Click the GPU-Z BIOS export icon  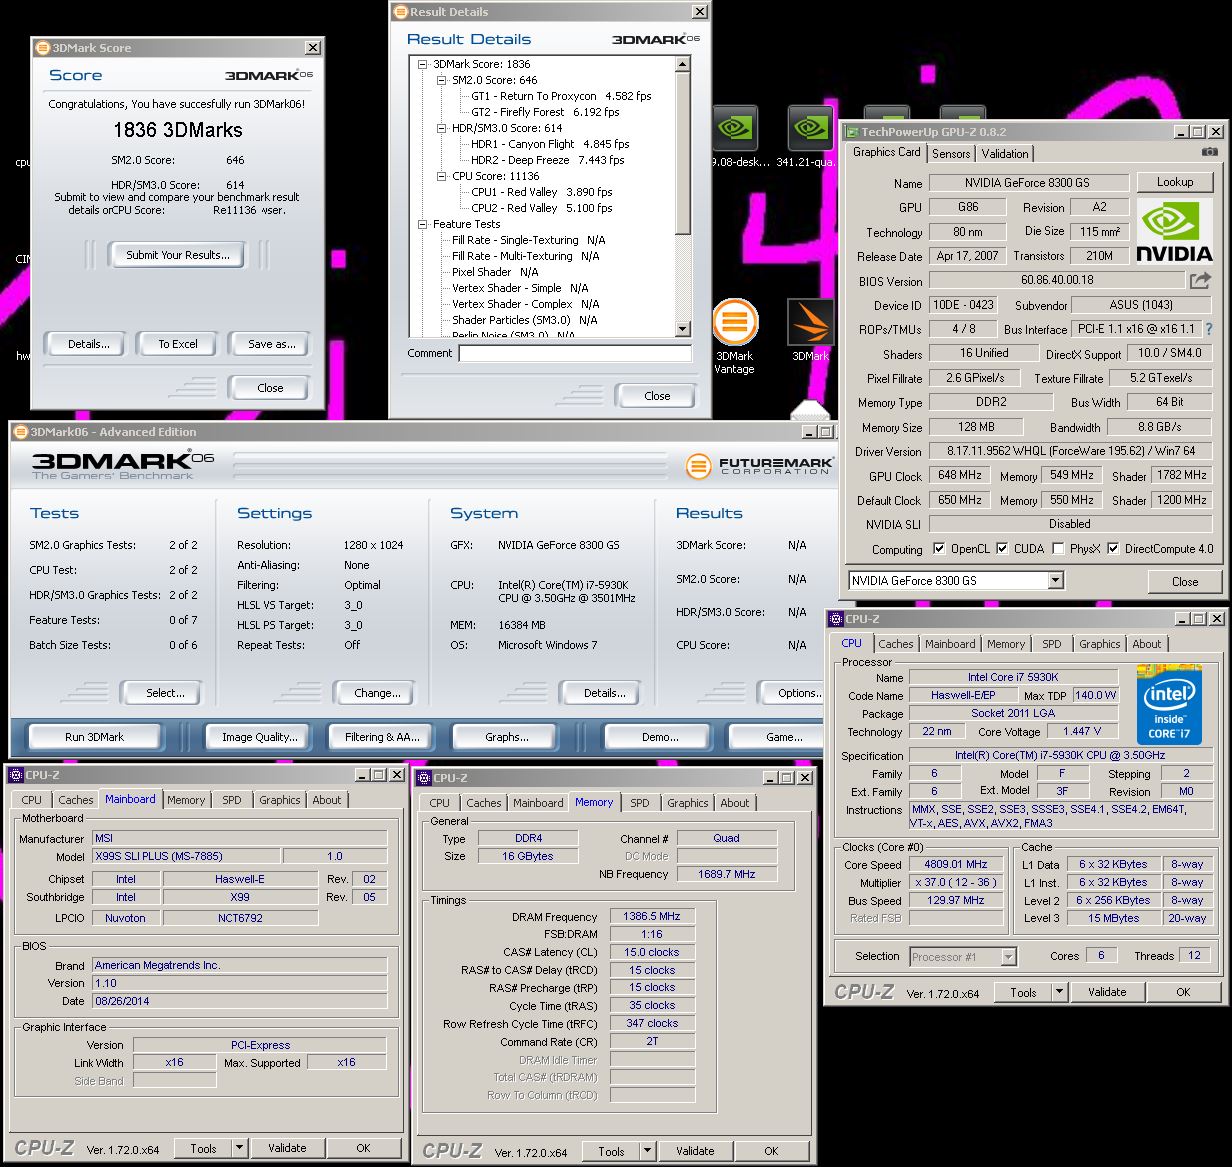pos(1200,281)
